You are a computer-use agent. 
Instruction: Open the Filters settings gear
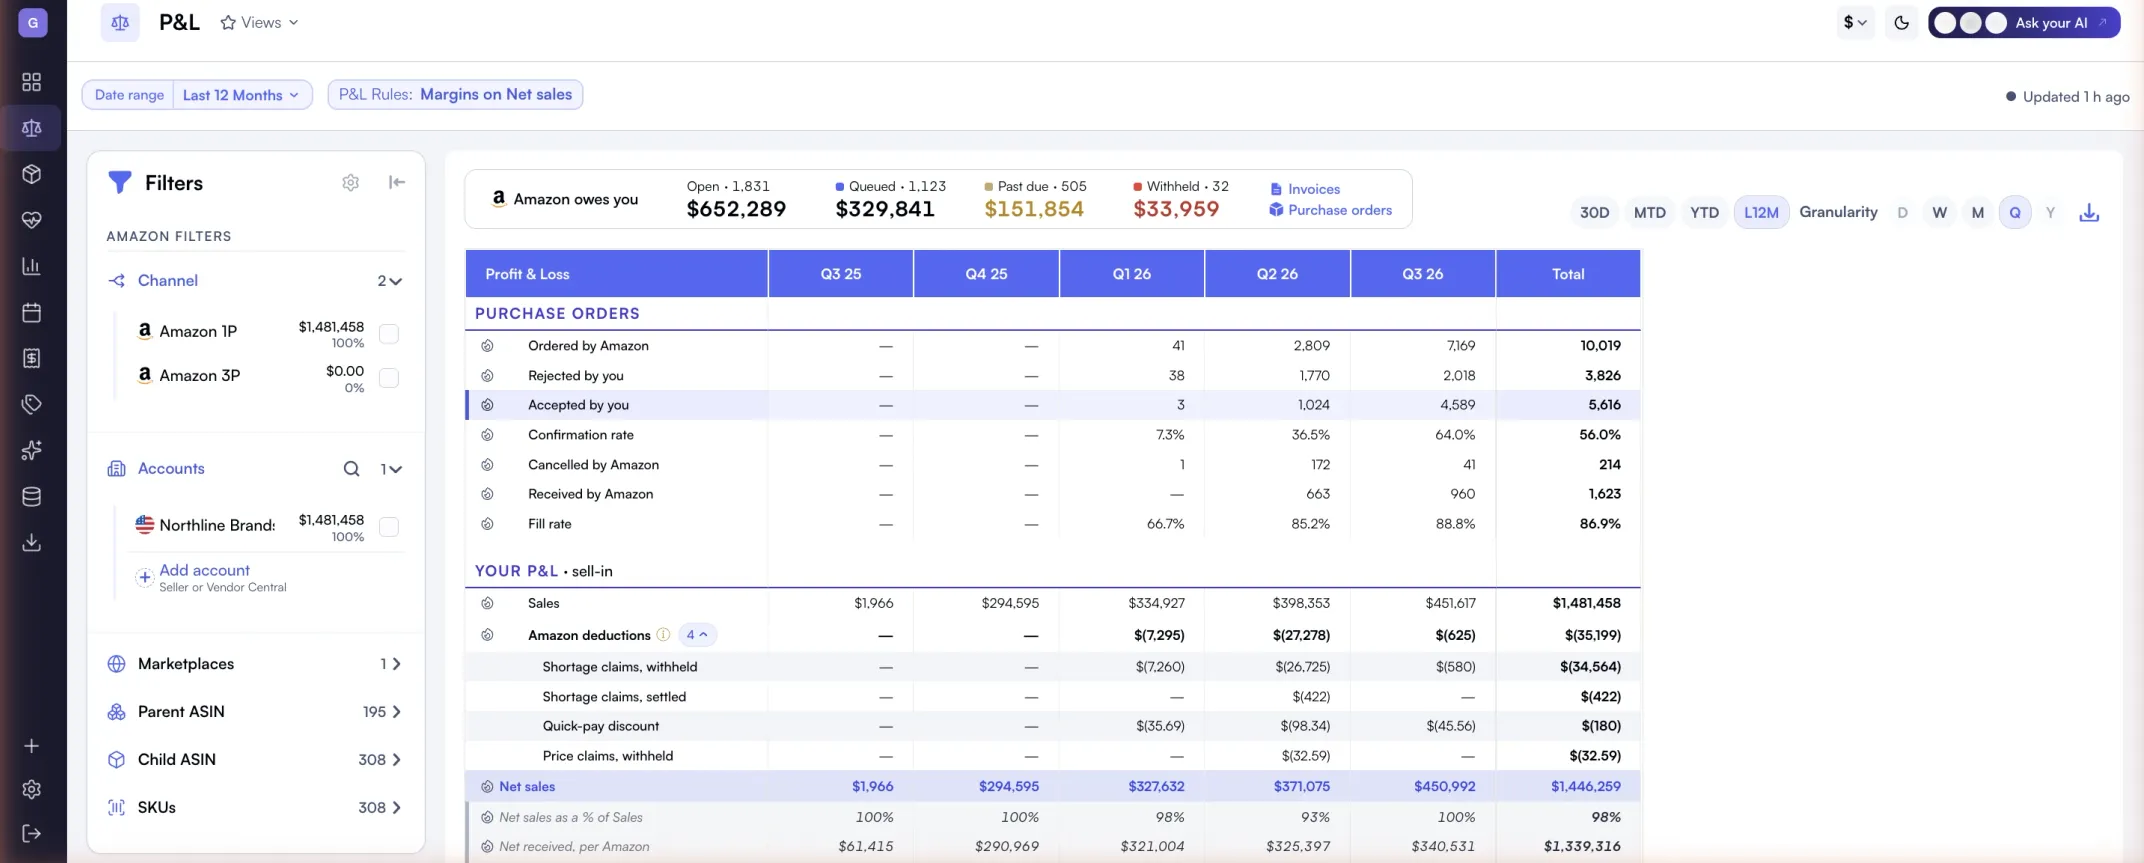(350, 182)
